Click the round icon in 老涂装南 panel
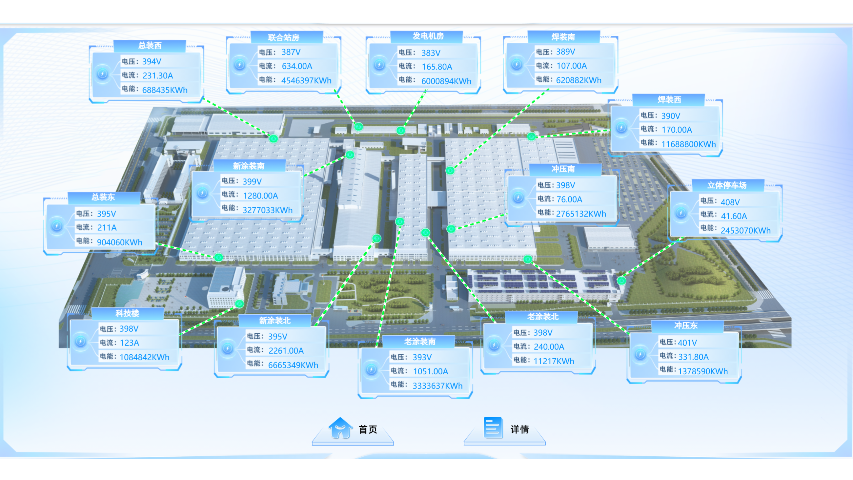The image size is (853, 480). point(372,371)
